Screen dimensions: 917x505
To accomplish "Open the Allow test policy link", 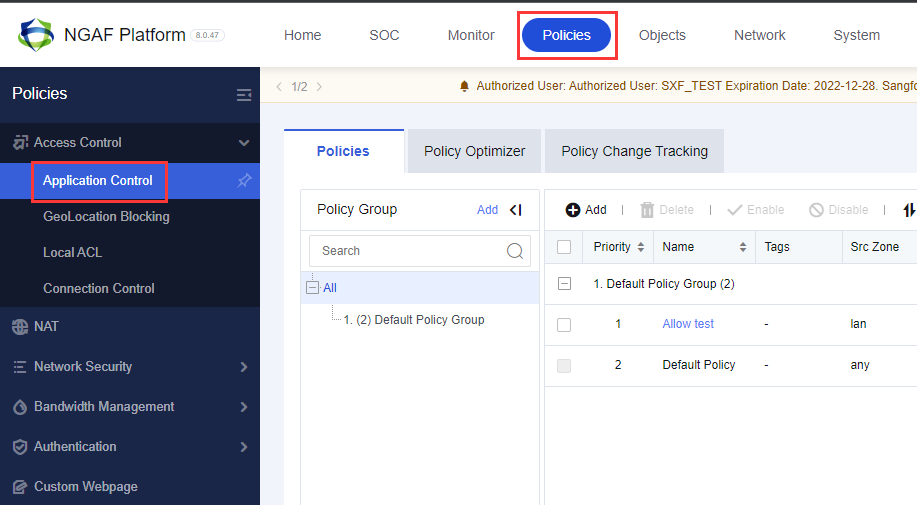I will tap(688, 324).
